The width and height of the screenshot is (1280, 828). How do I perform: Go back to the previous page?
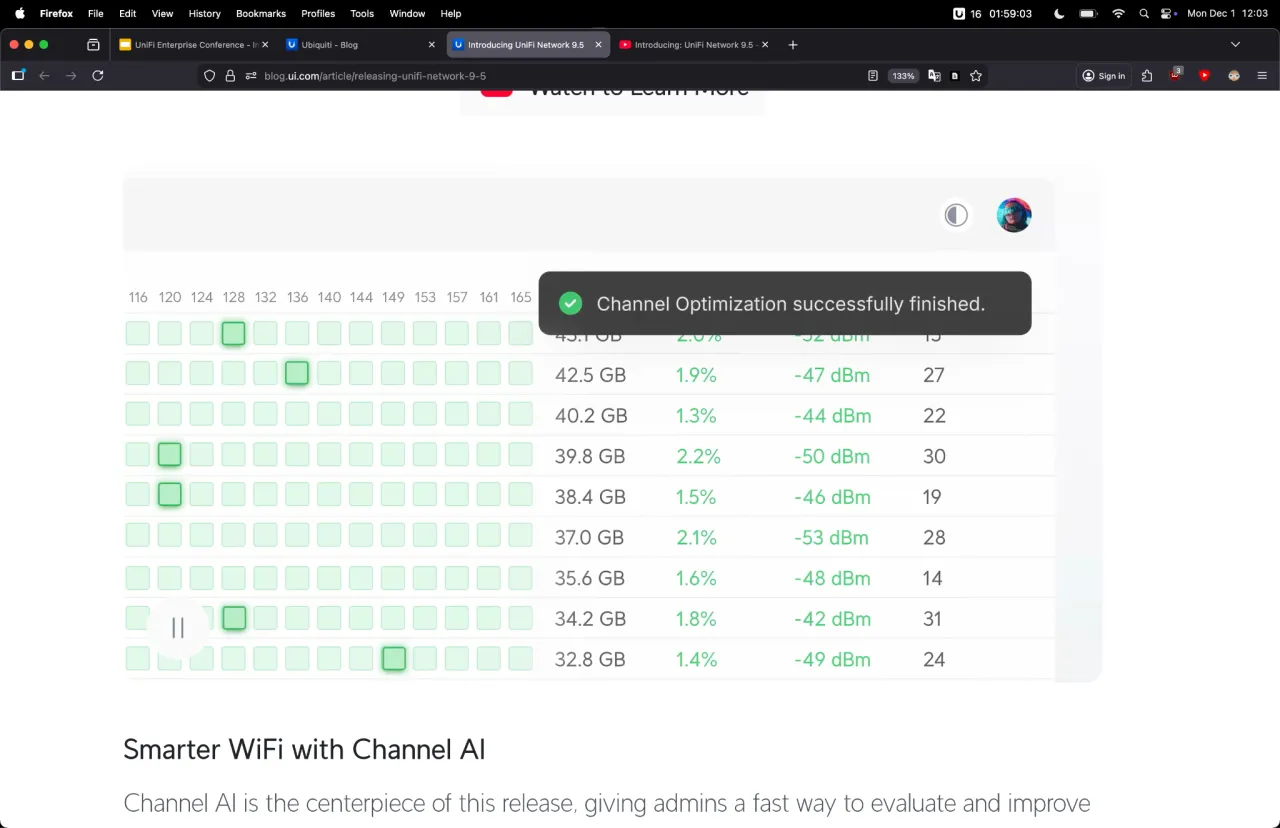coord(44,75)
